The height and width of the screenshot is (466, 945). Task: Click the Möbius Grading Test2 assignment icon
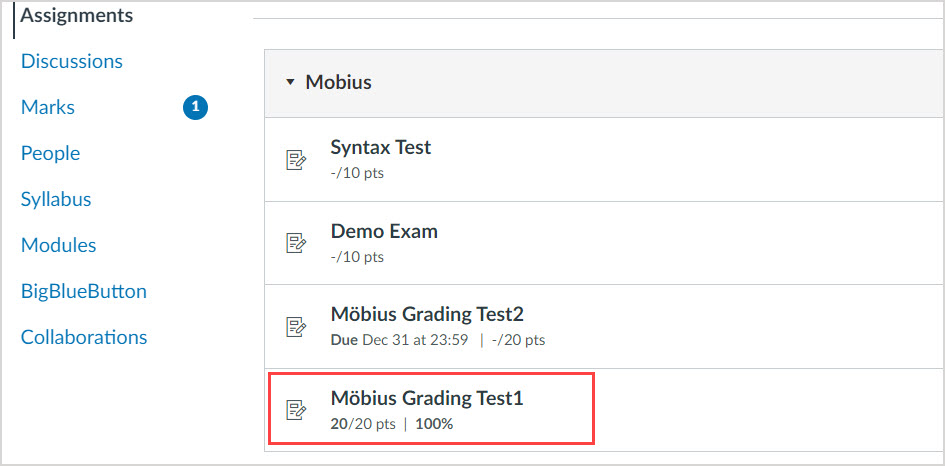click(296, 326)
